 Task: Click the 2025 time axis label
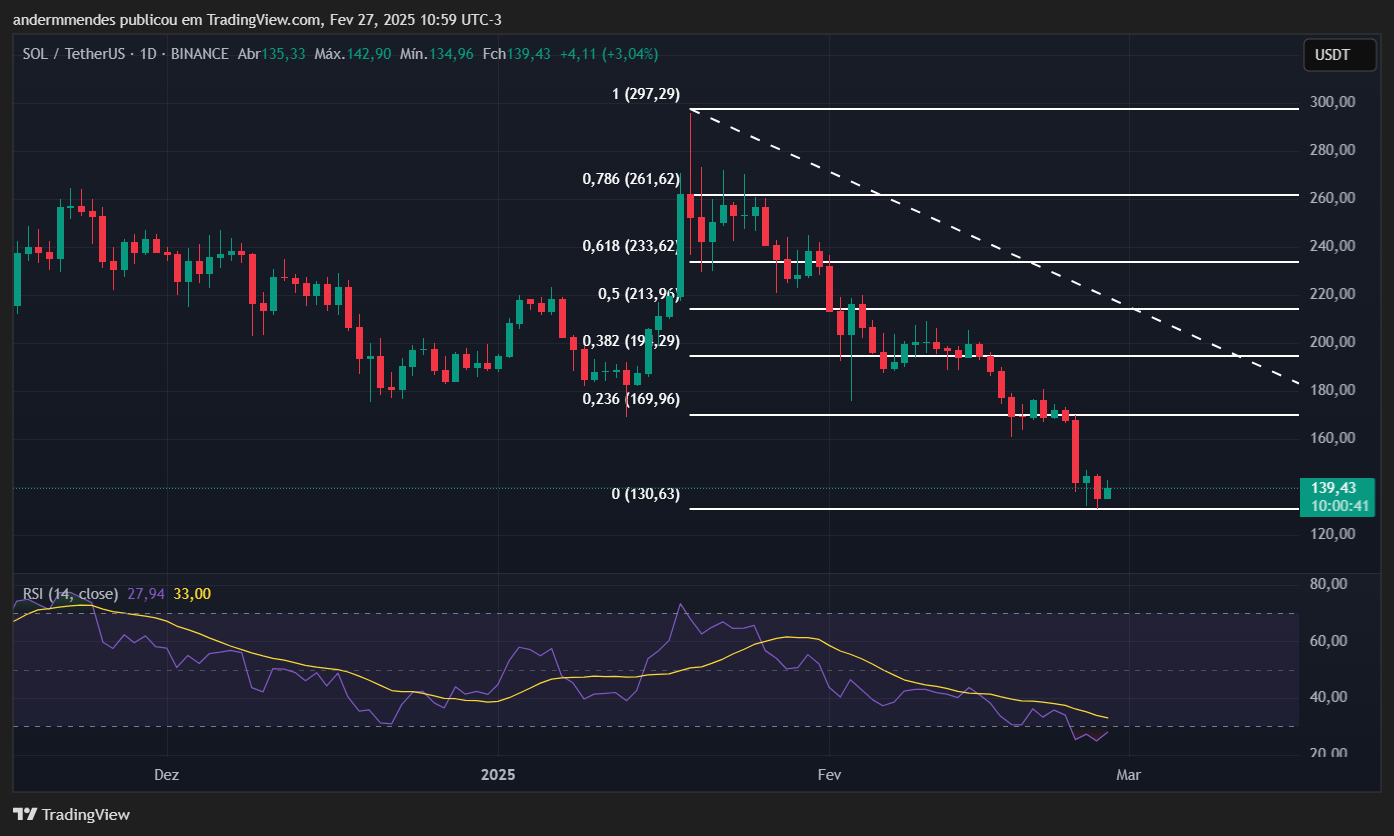pos(497,775)
